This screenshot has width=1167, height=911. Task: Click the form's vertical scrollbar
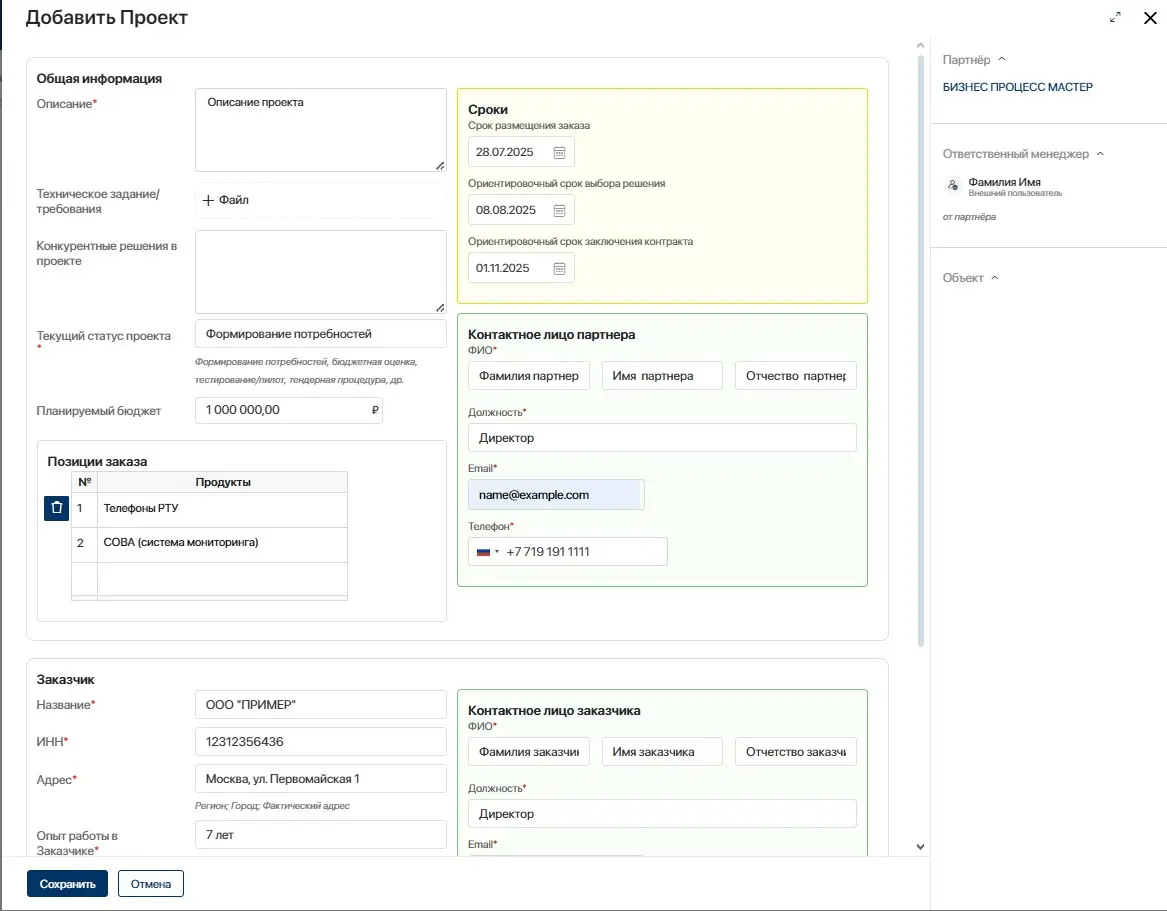tap(919, 340)
